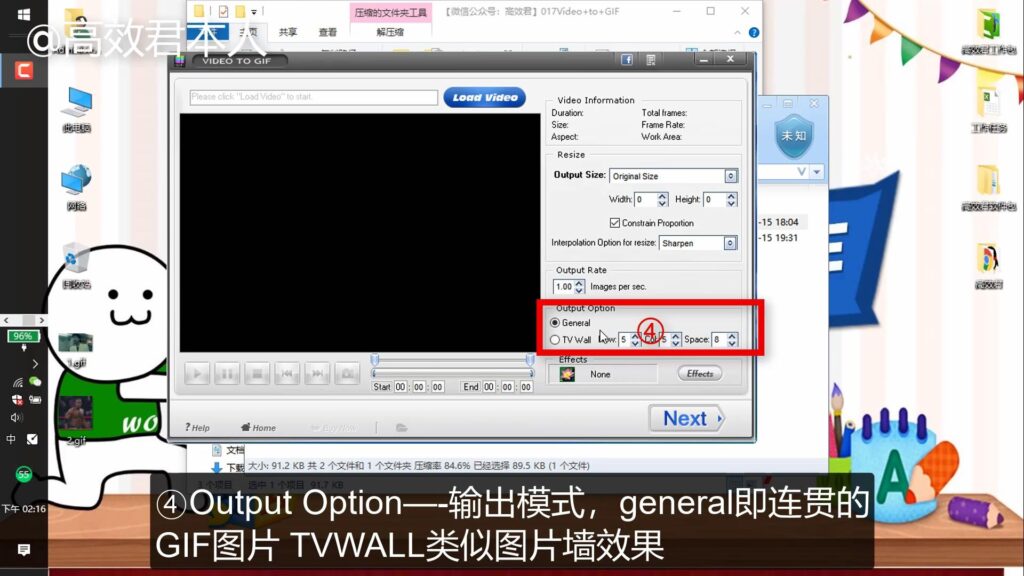Open the 主页 tab in Explorer
1024x576 pixels.
[248, 32]
